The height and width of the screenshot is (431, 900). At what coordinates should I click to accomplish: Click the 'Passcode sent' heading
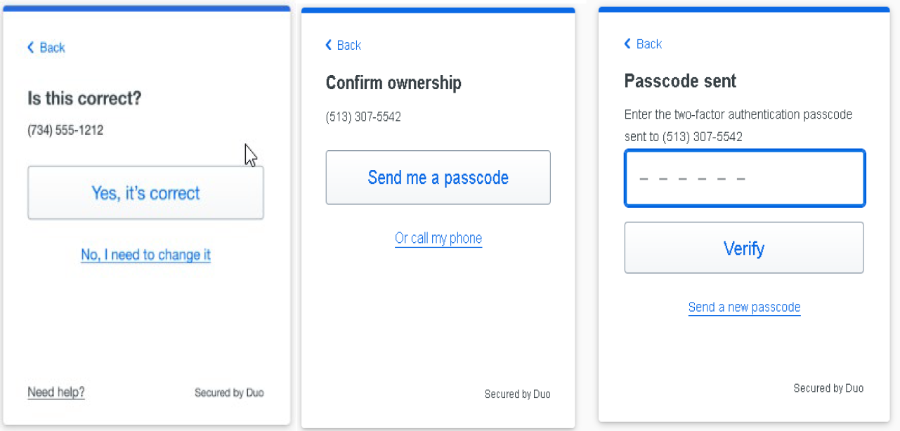pos(680,81)
